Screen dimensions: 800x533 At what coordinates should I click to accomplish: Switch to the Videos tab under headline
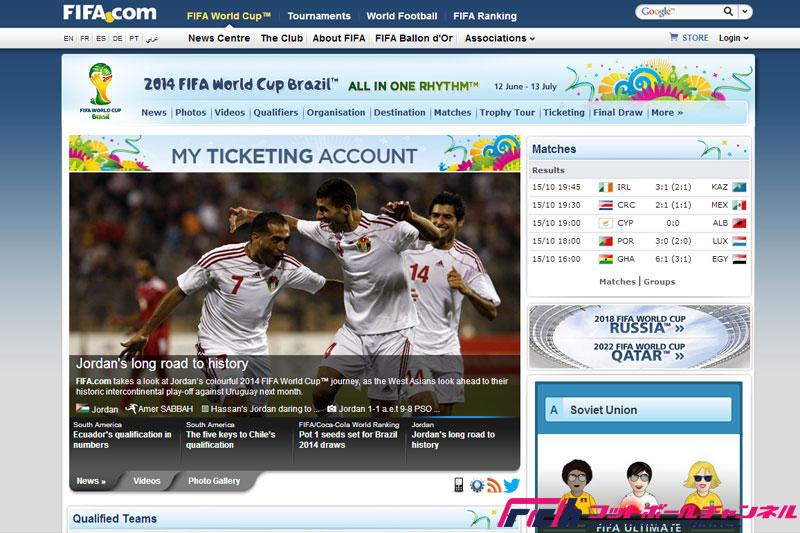click(147, 481)
